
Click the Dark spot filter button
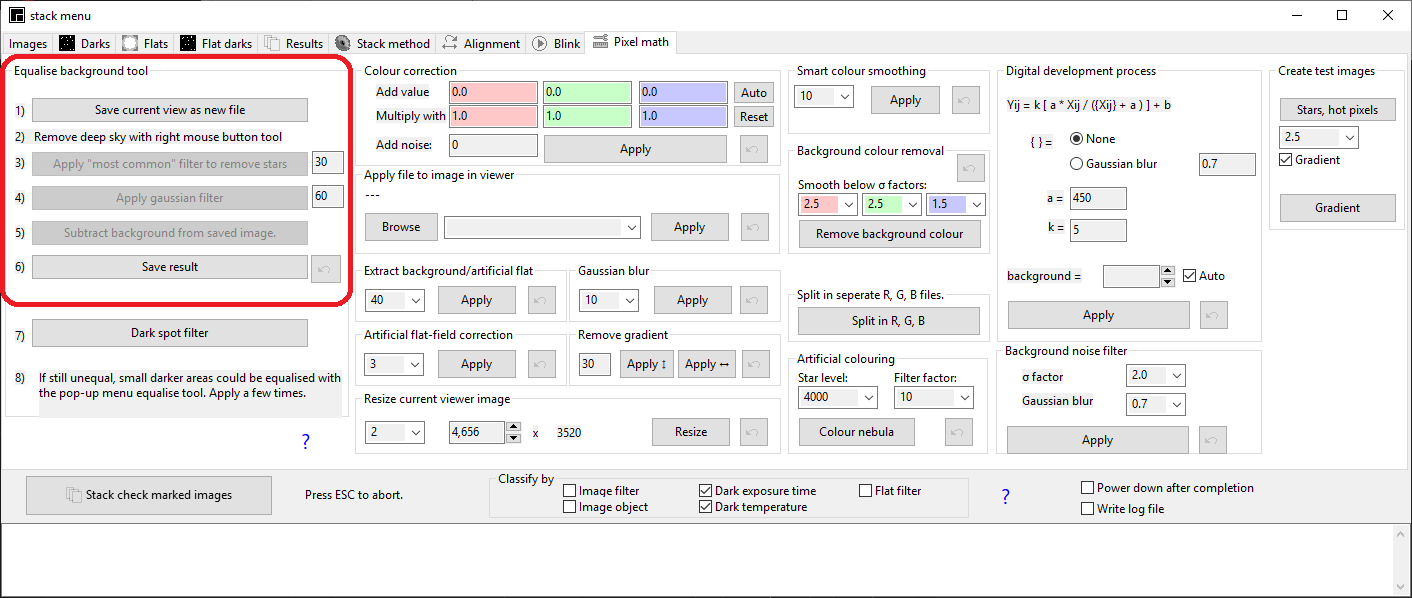tap(170, 333)
